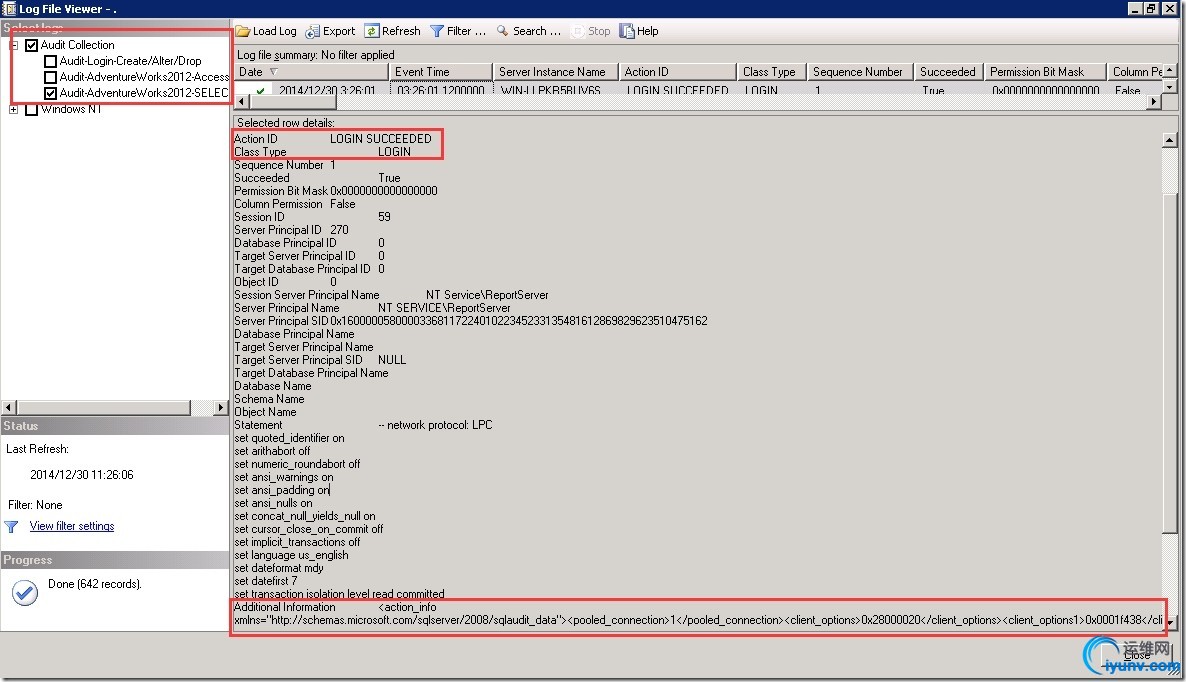Click the Date column sort arrow
Image resolution: width=1186 pixels, height=682 pixels.
[274, 72]
